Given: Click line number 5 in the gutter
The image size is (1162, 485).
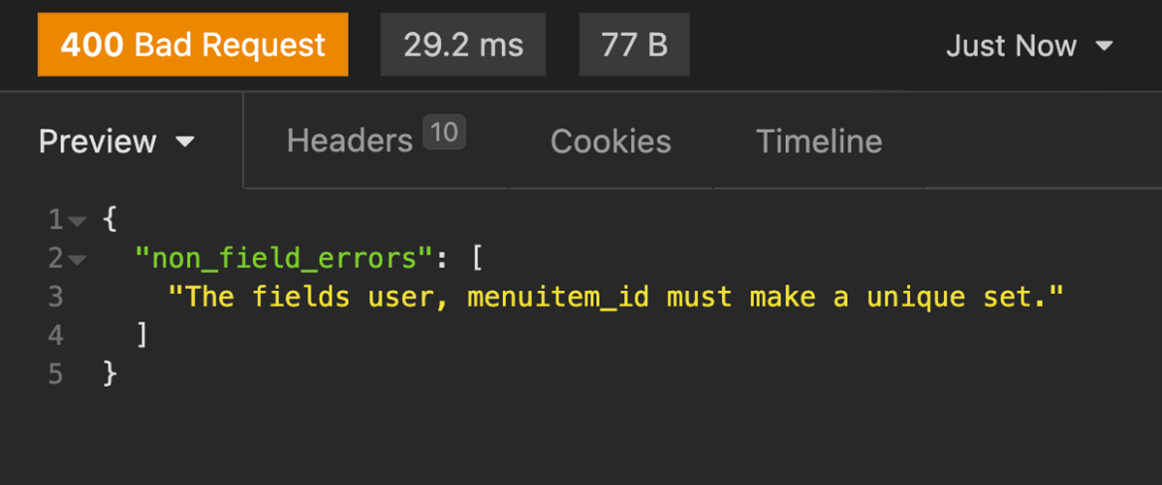Looking at the screenshot, I should coord(55,374).
